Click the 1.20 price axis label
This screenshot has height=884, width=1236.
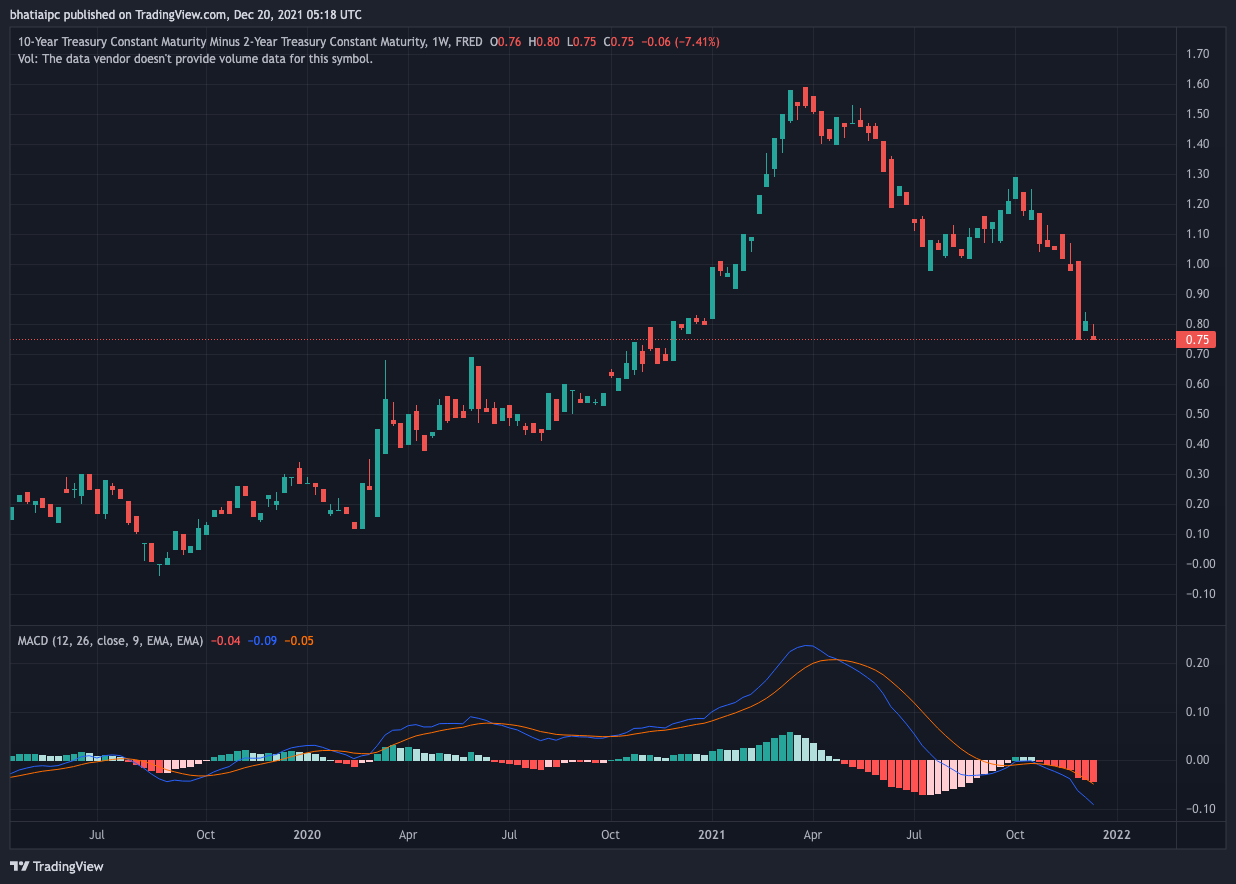pos(1197,204)
